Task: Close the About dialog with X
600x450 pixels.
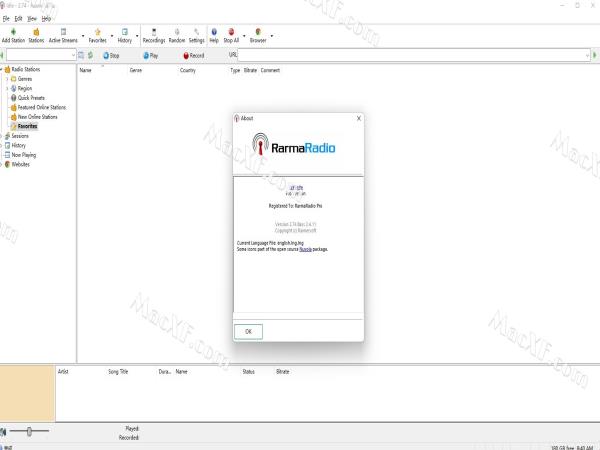Action: [x=359, y=118]
